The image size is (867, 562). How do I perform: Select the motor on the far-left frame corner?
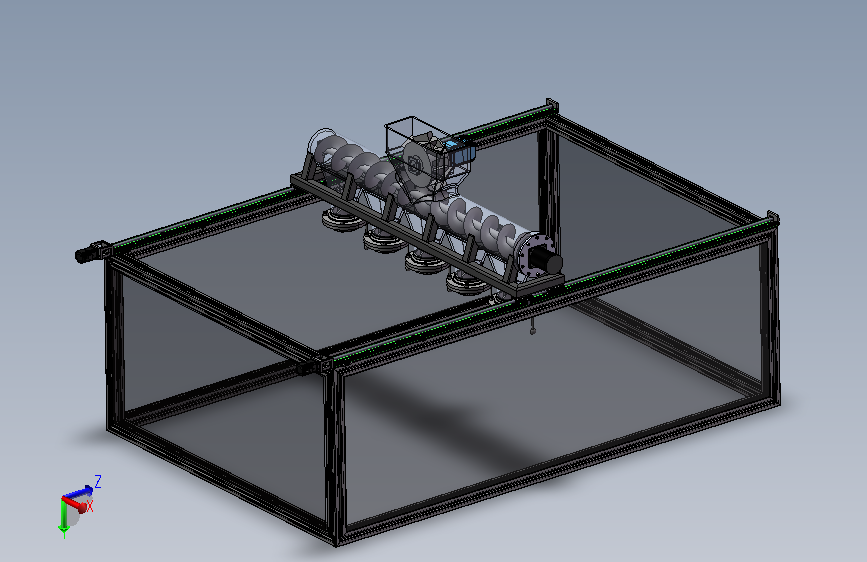(92, 252)
